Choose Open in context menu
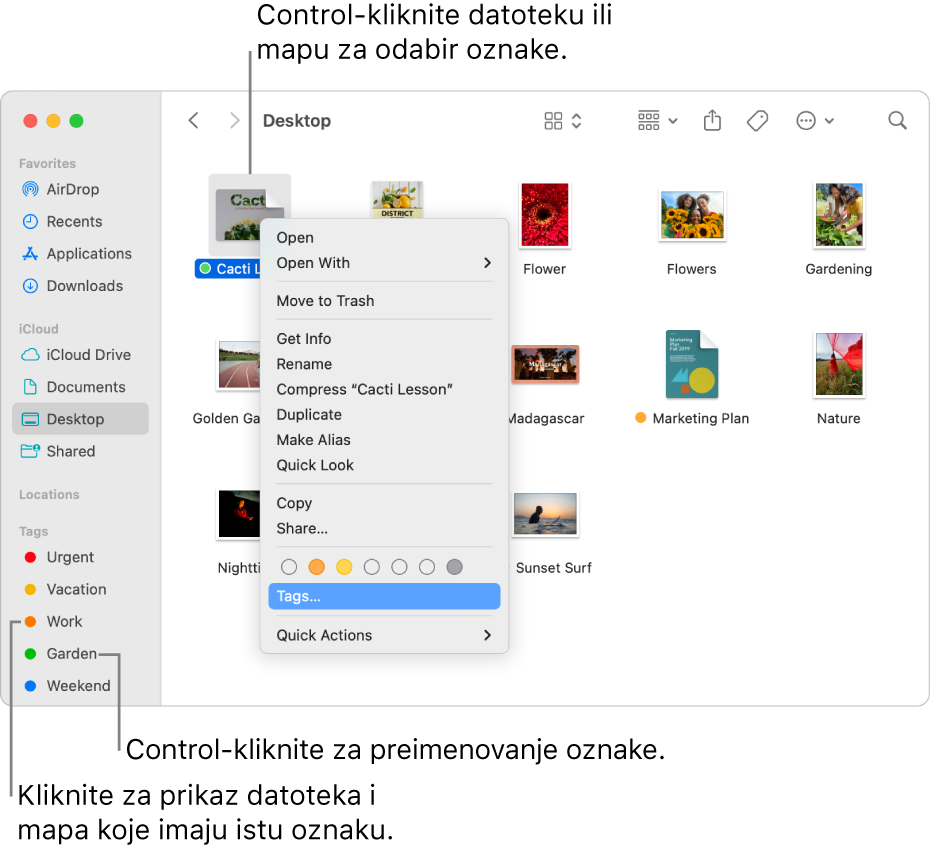931x851 pixels. tap(384, 238)
